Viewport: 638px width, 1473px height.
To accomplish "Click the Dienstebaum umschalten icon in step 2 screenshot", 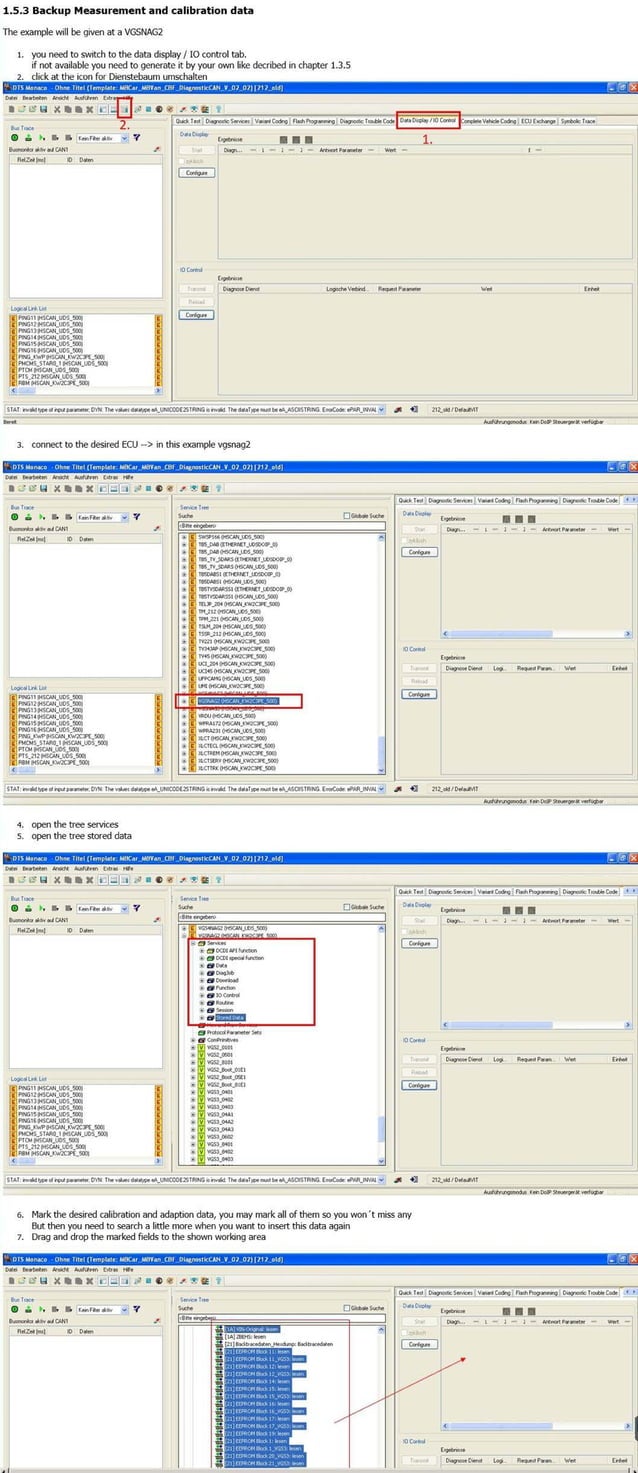I will pos(124,109).
